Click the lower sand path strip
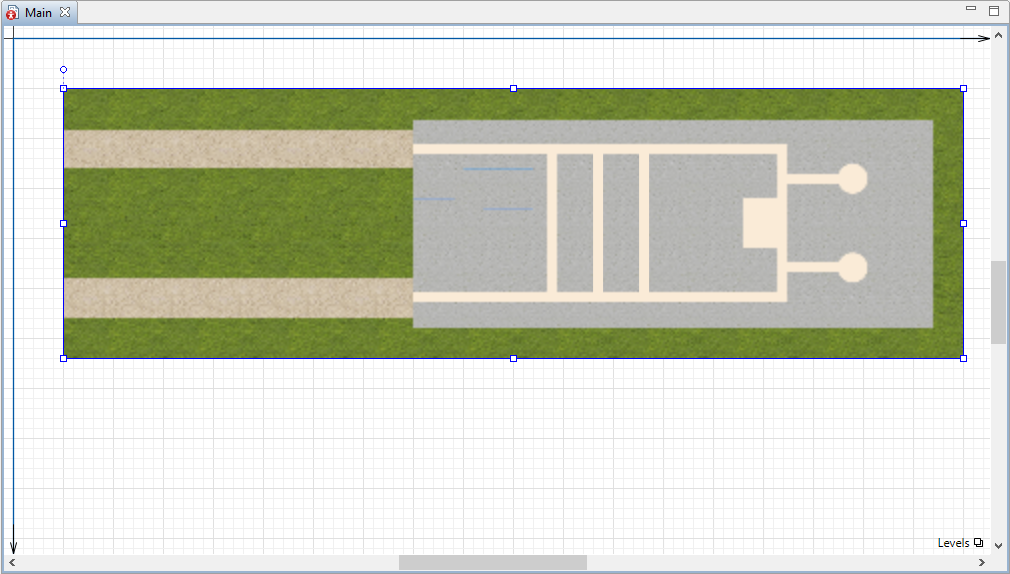Viewport: 1010px width, 574px height. 238,298
